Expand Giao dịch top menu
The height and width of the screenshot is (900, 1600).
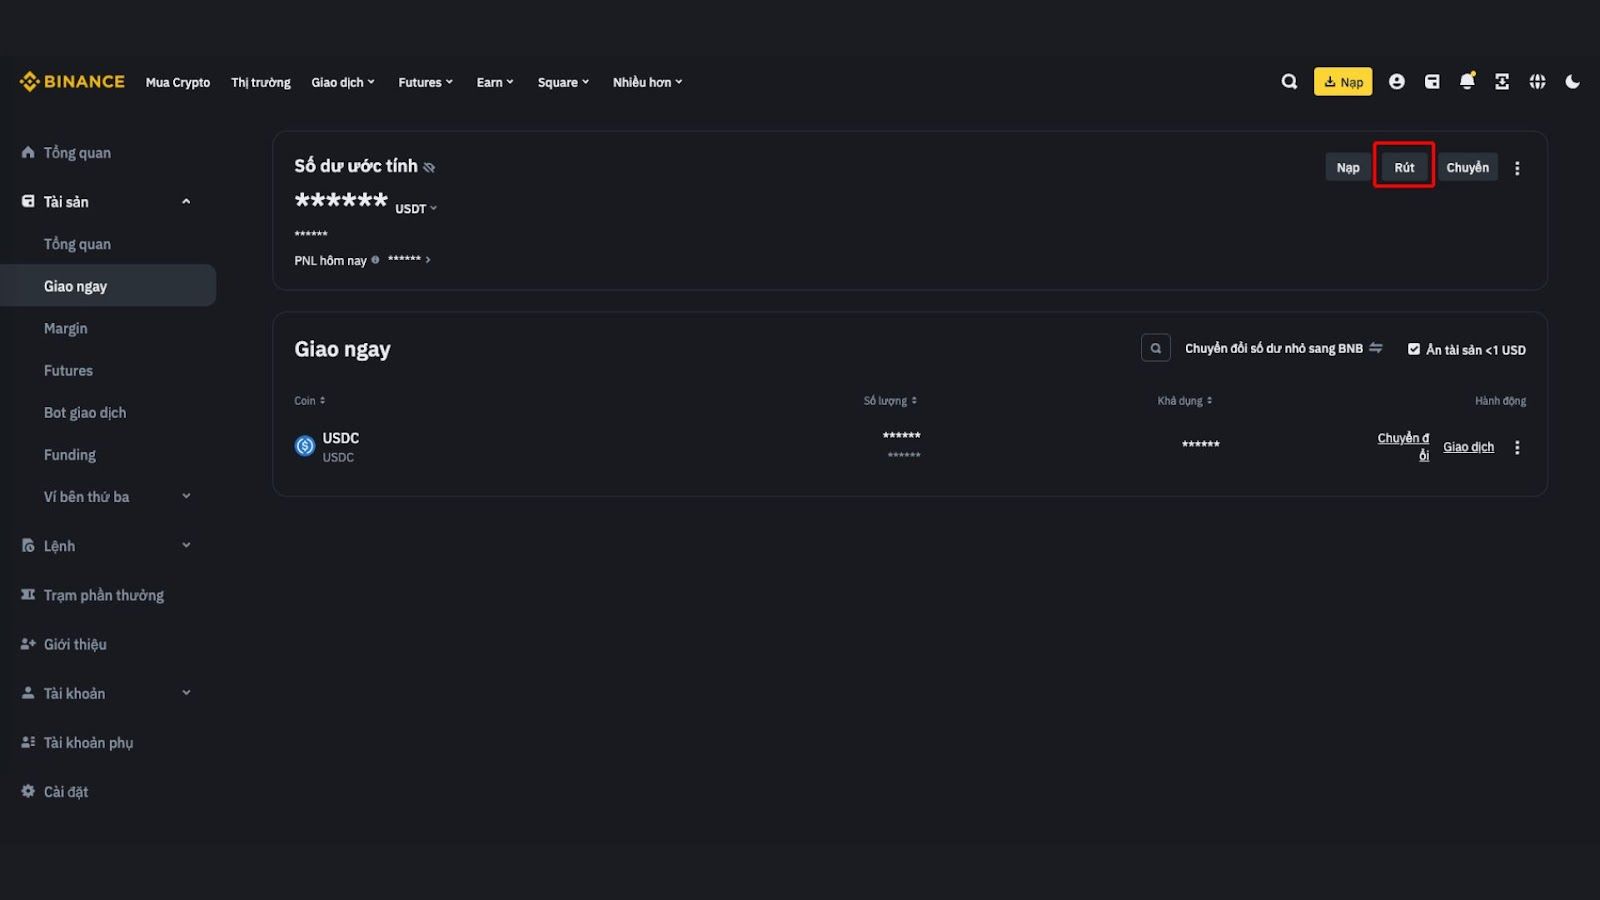343,82
